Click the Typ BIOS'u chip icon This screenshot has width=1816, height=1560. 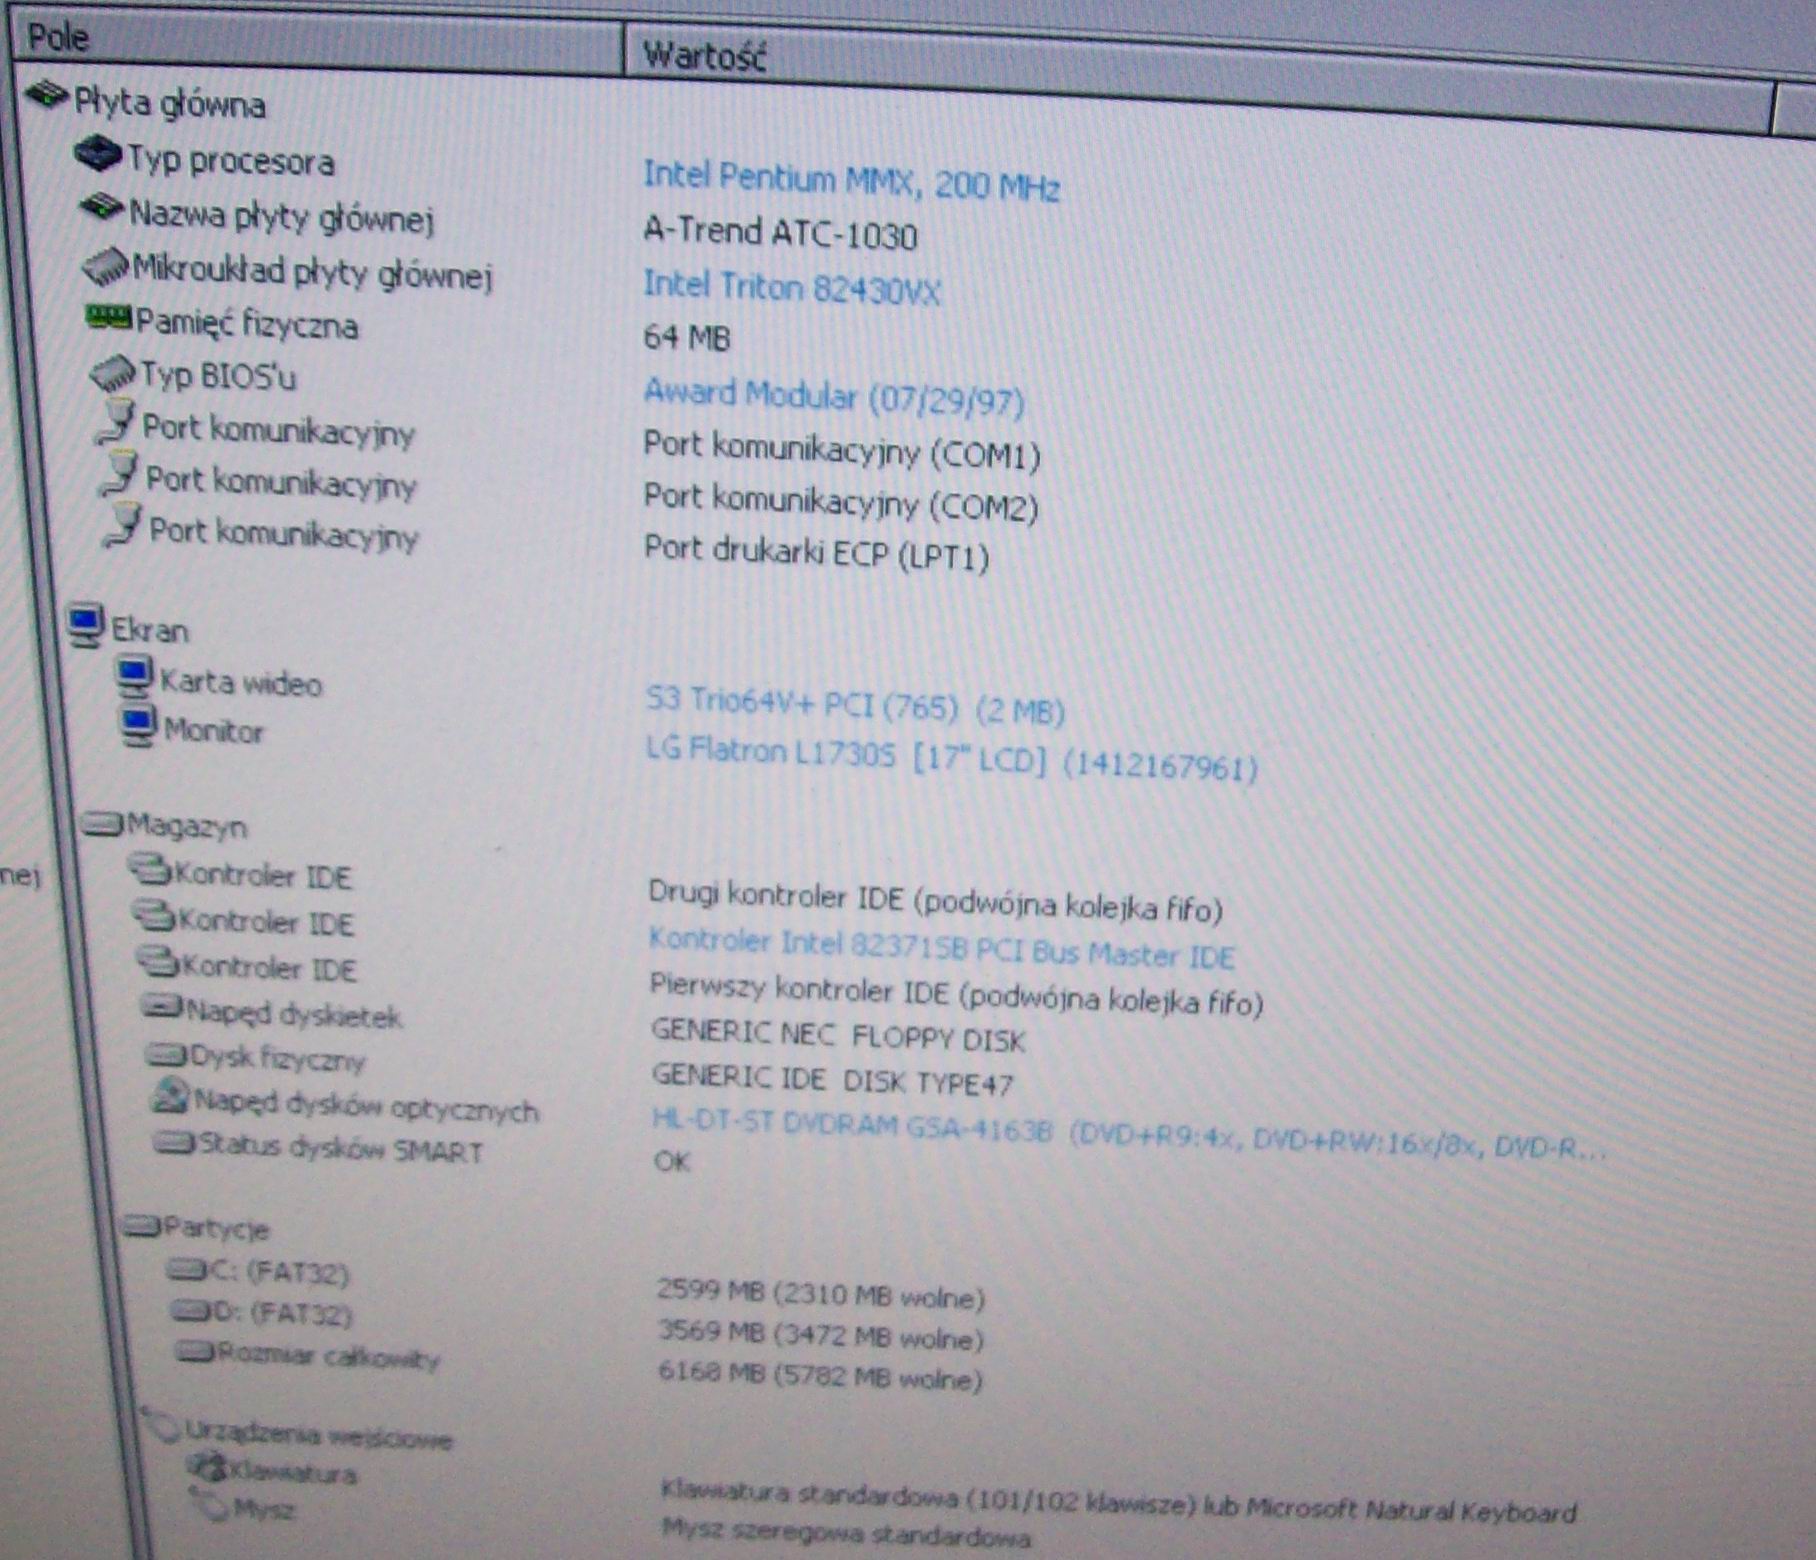click(x=113, y=373)
